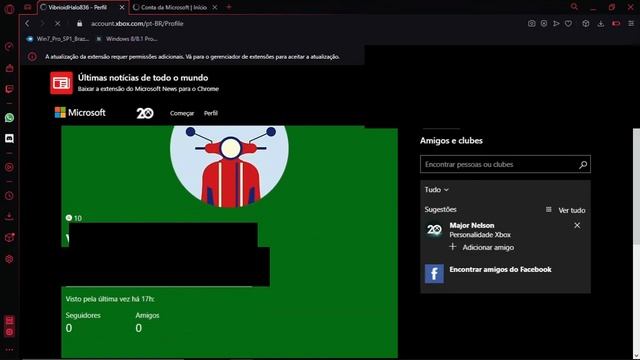Open GX Control speedometer icon in sidebar
The image size is (640, 360).
pos(9,47)
